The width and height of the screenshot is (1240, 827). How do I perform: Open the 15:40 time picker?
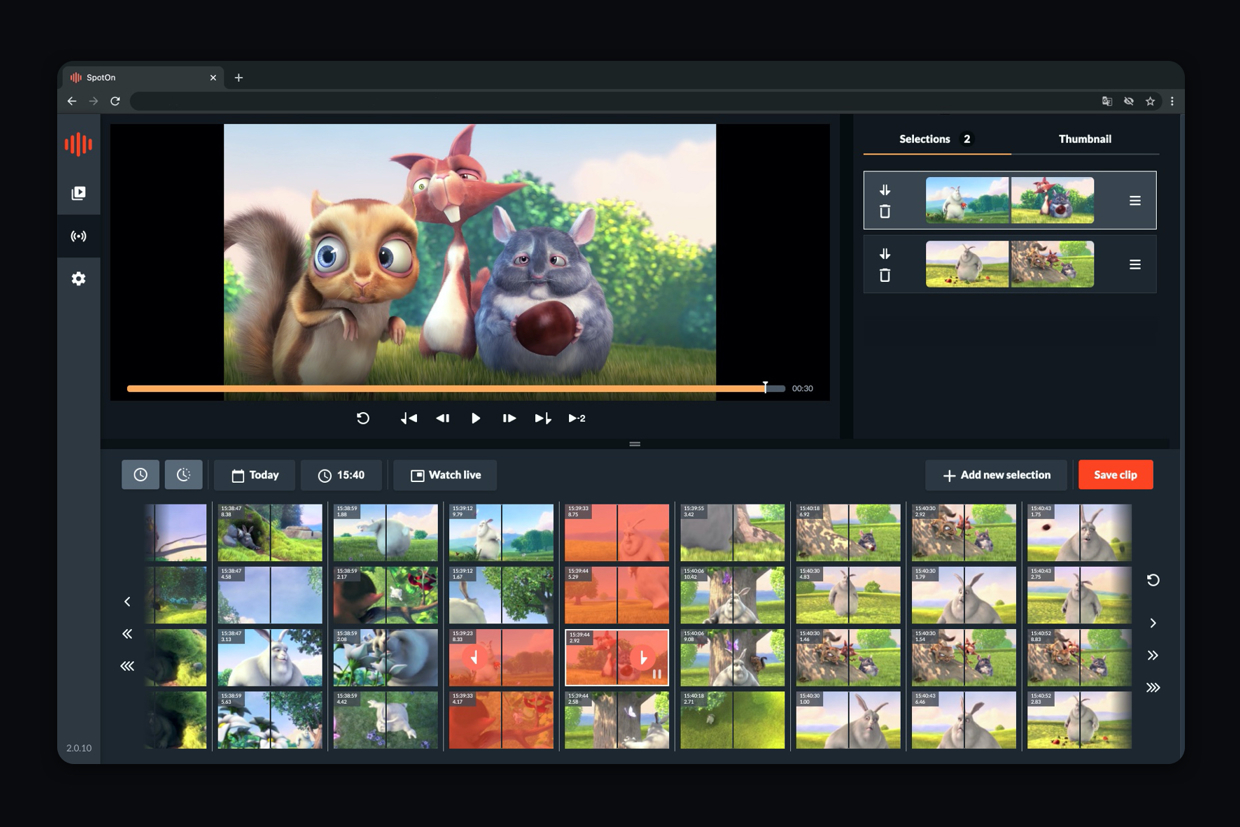click(341, 475)
